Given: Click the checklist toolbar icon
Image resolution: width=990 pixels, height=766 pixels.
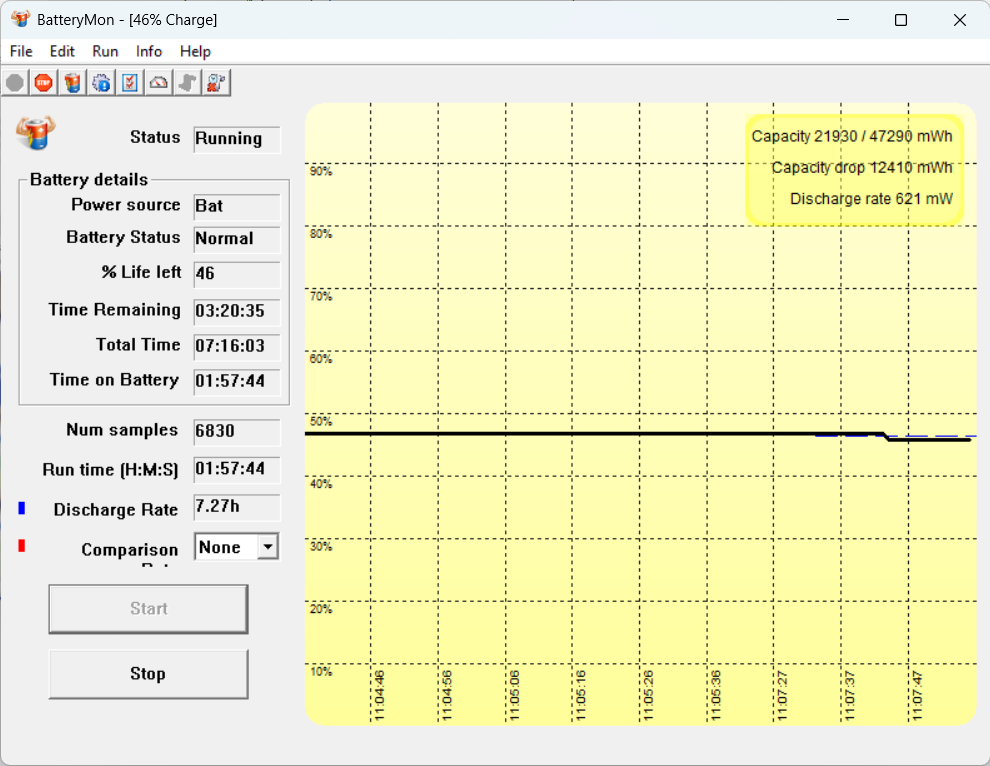Looking at the screenshot, I should coord(130,83).
